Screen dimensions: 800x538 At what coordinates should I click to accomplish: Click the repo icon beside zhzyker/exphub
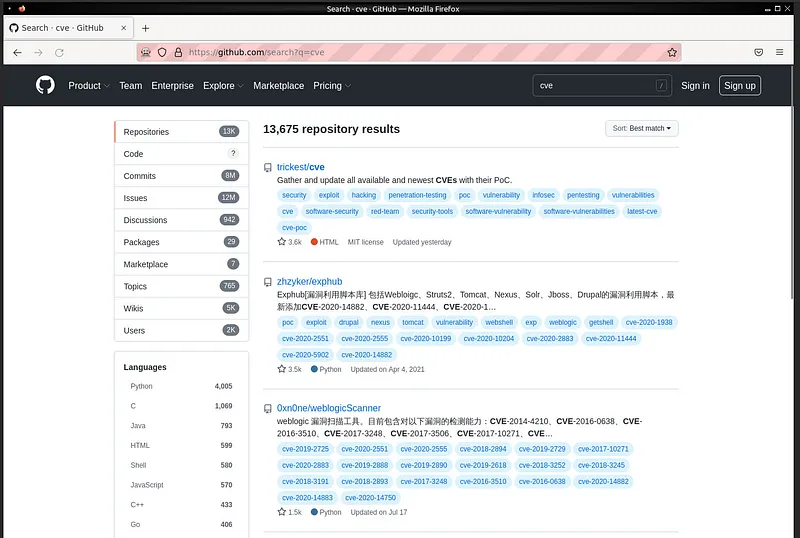pyautogui.click(x=267, y=282)
